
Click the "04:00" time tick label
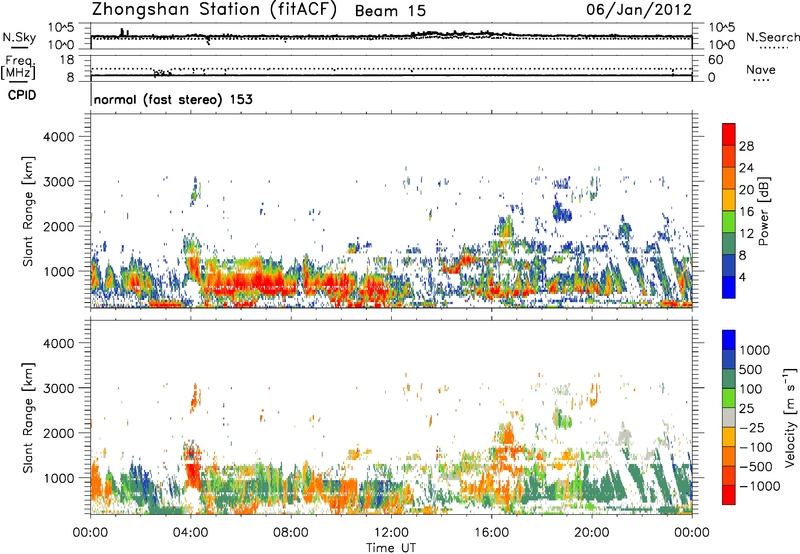pyautogui.click(x=191, y=533)
